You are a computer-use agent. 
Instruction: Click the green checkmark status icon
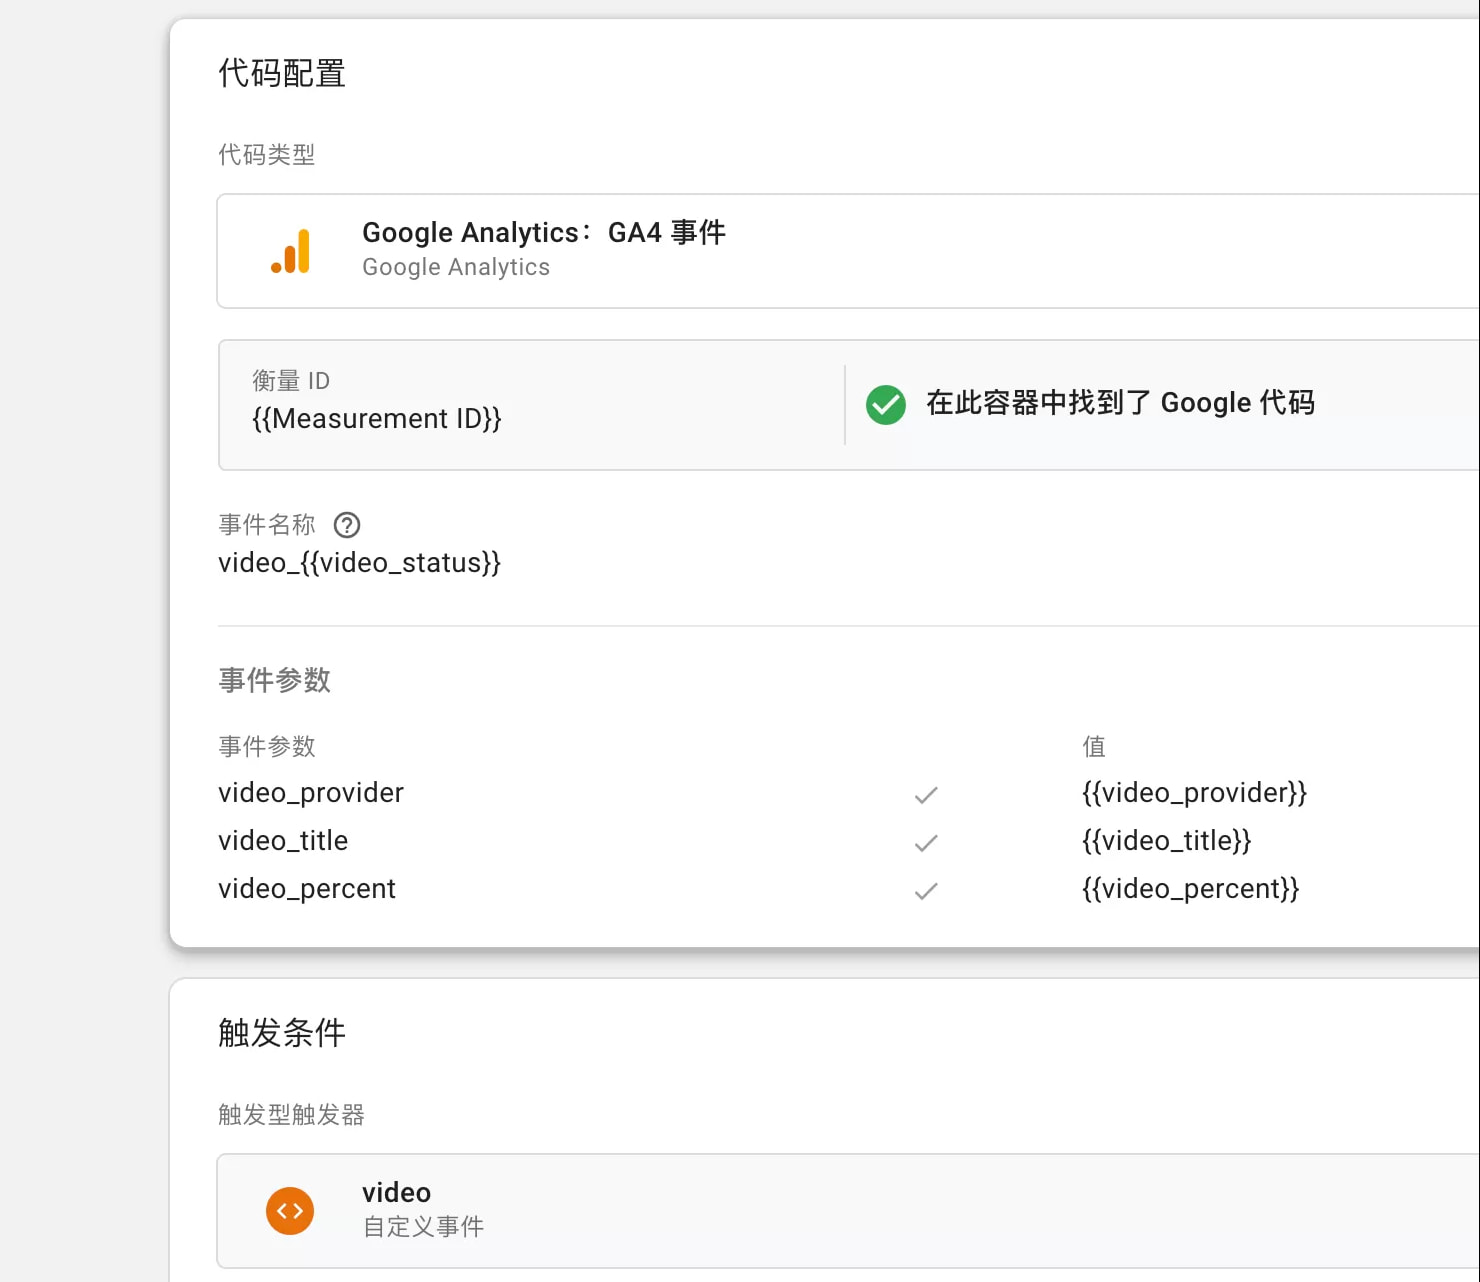[x=885, y=404]
